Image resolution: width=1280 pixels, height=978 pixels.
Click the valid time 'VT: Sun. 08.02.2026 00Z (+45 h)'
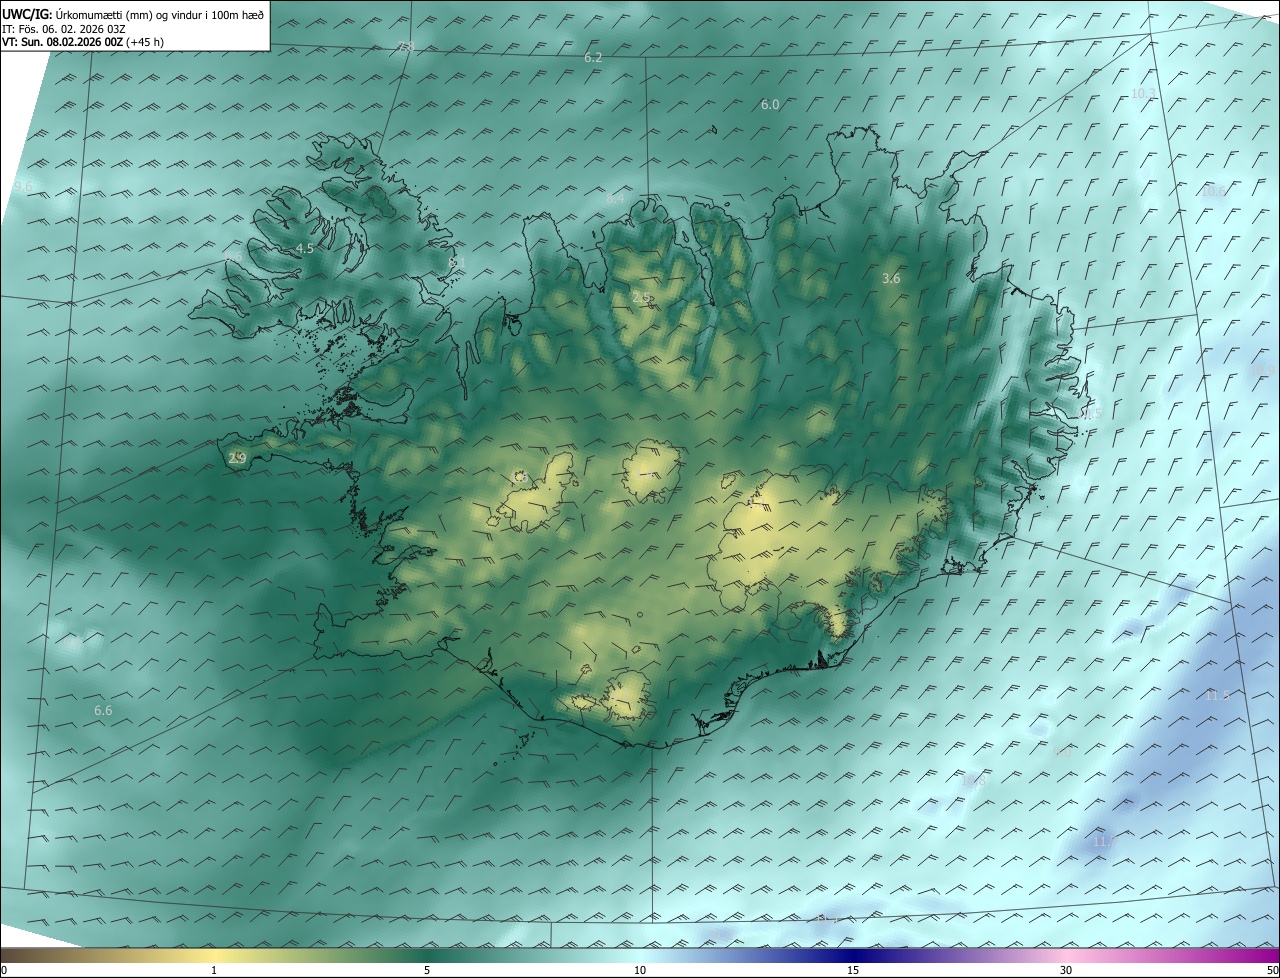[83, 42]
